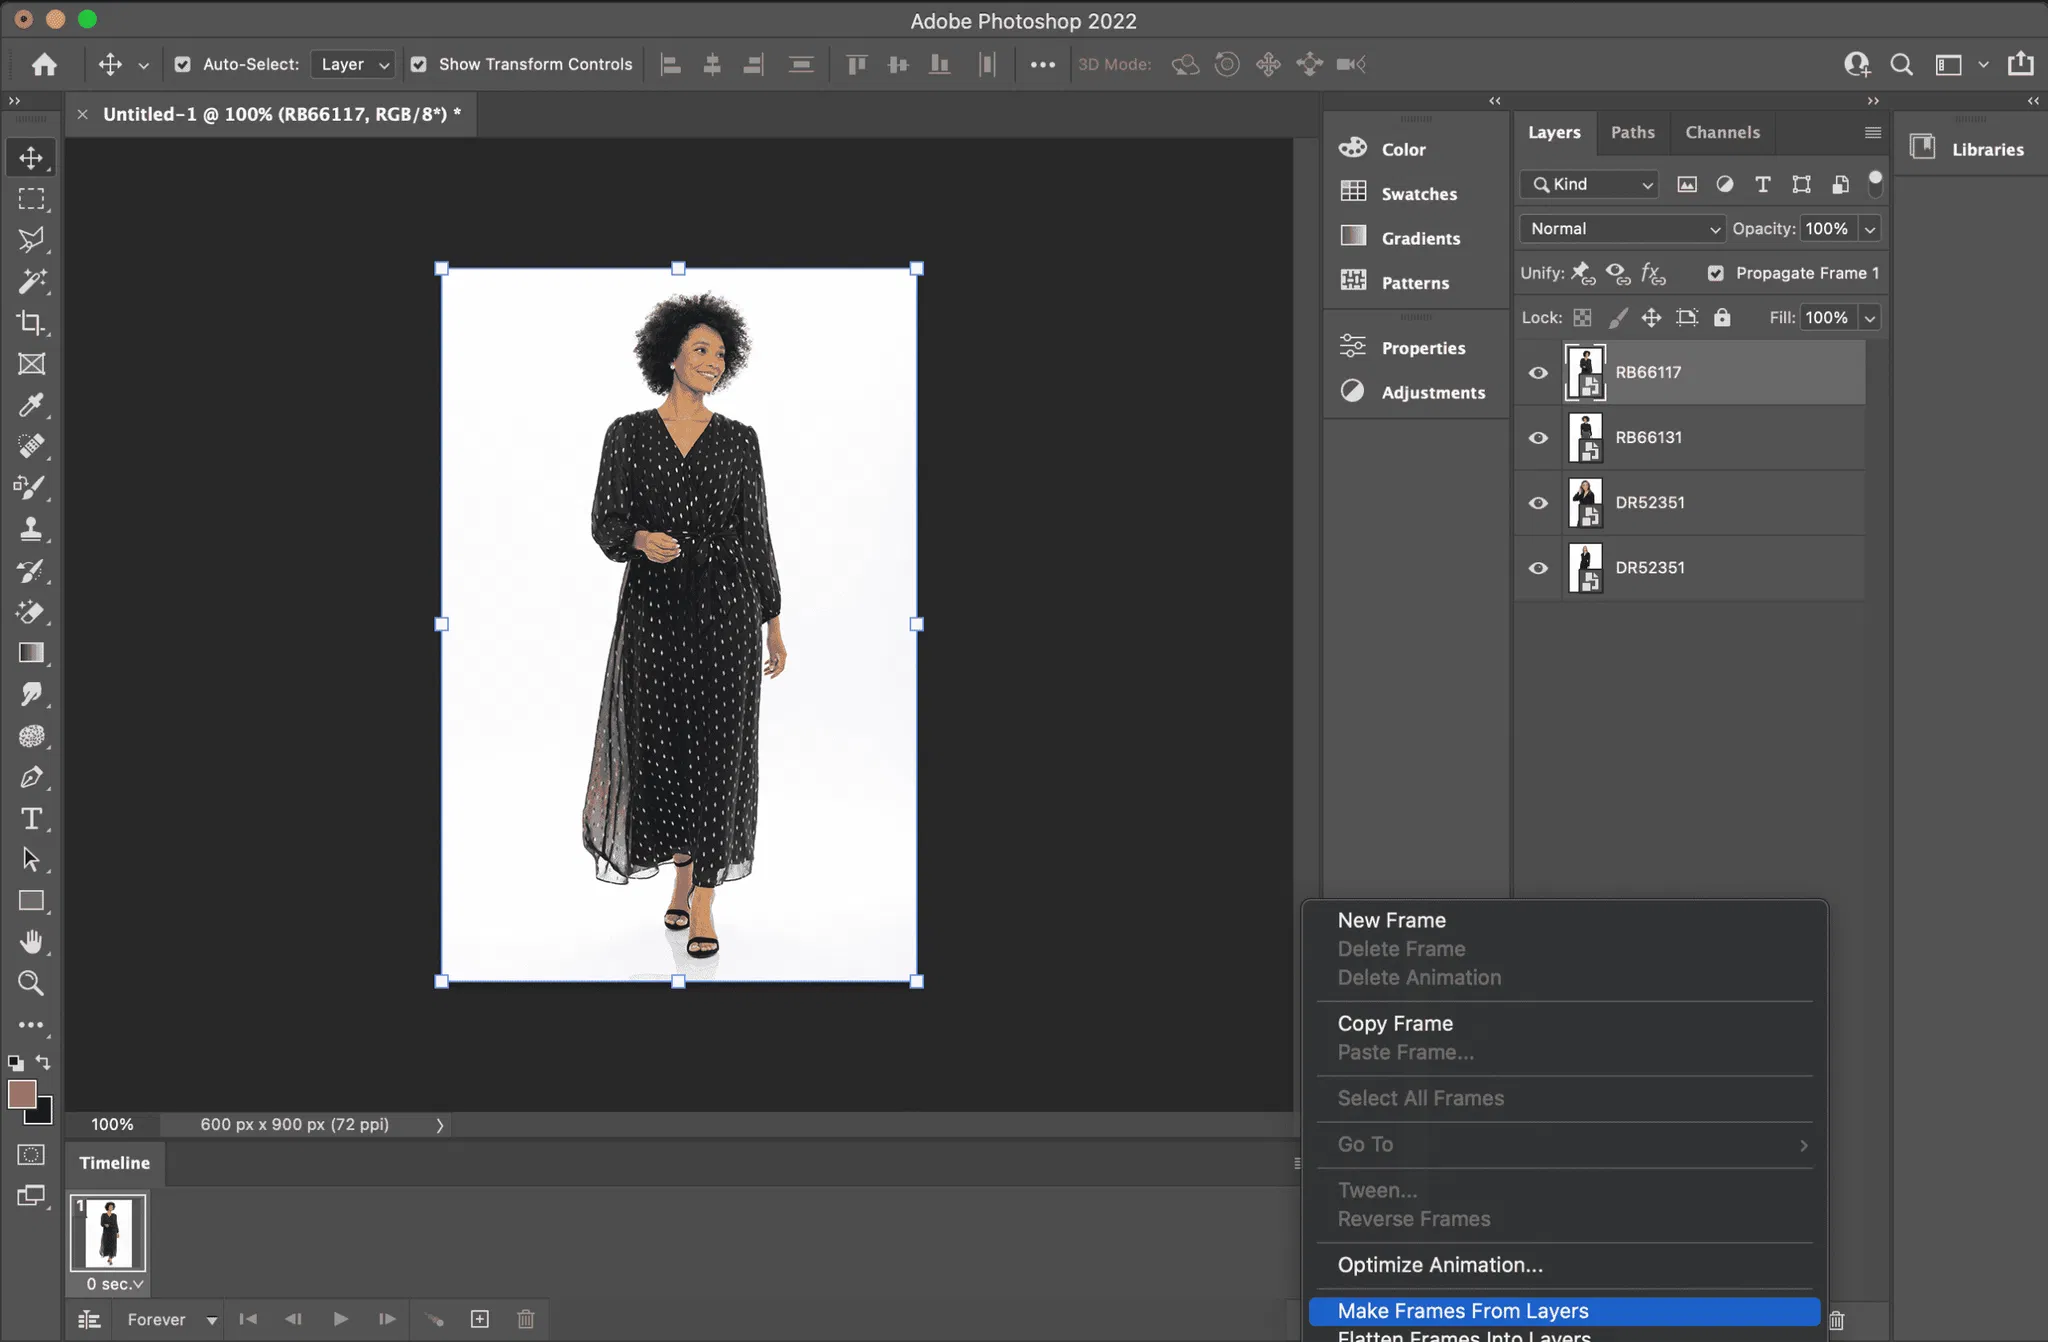This screenshot has height=1342, width=2048.
Task: Click the foreground color swatch
Action: coord(21,1094)
